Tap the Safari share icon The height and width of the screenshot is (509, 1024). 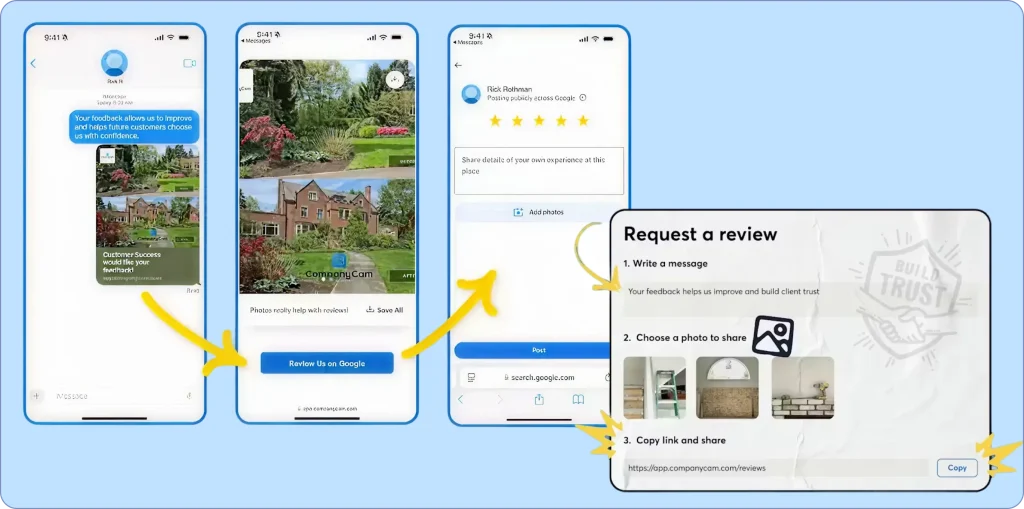[539, 399]
